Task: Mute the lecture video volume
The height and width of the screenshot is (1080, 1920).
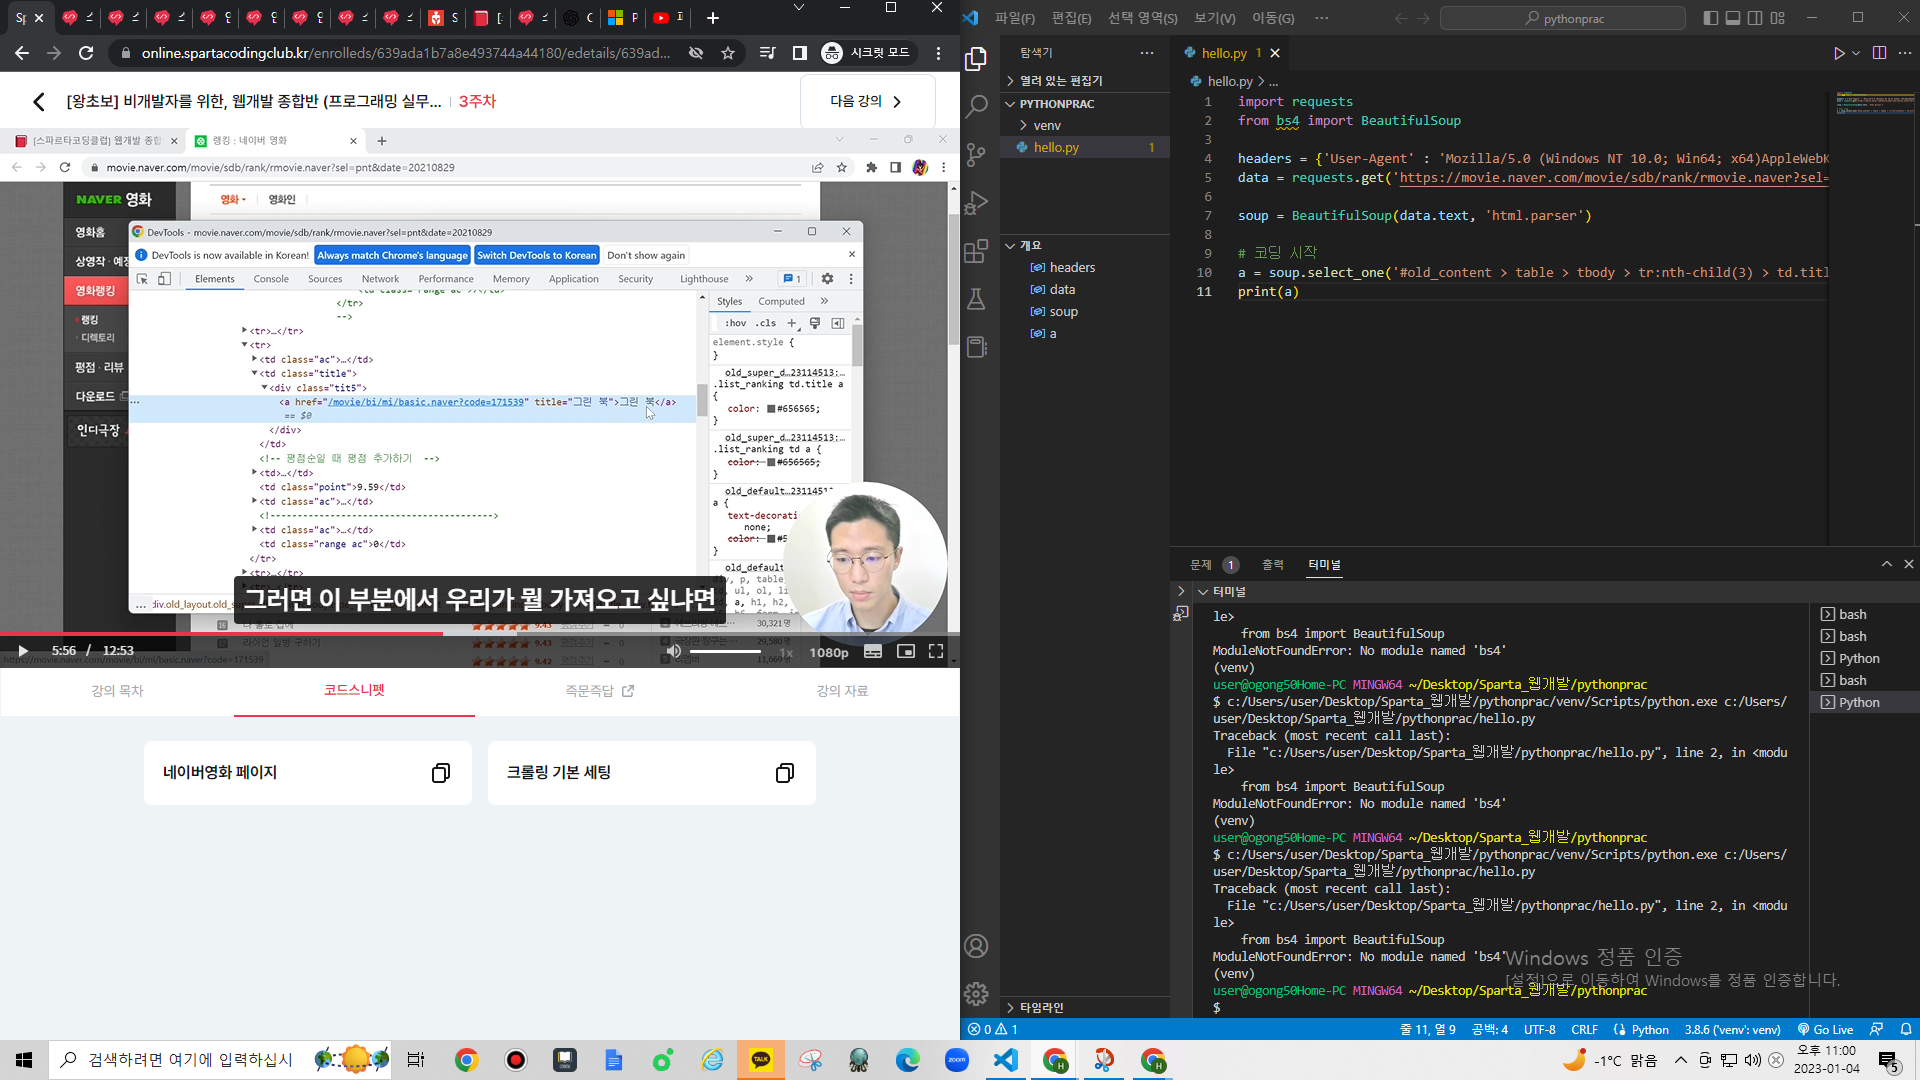Action: click(674, 651)
